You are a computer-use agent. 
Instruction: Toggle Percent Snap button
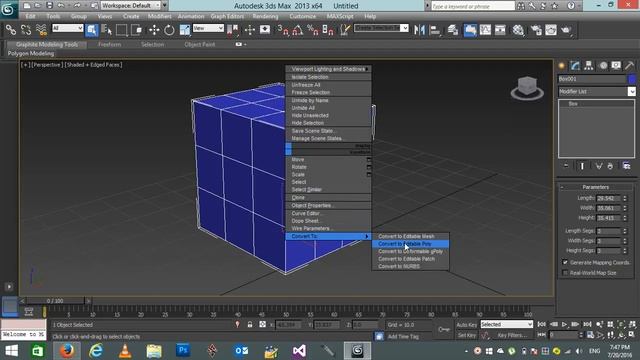[313, 30]
